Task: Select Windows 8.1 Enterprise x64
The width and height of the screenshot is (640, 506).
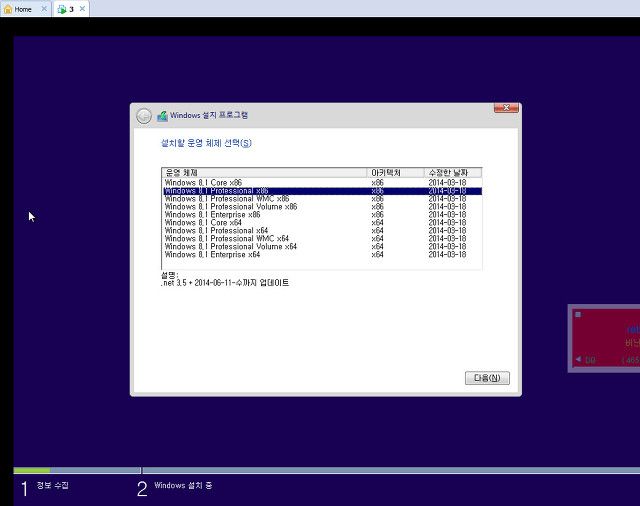Action: point(322,255)
